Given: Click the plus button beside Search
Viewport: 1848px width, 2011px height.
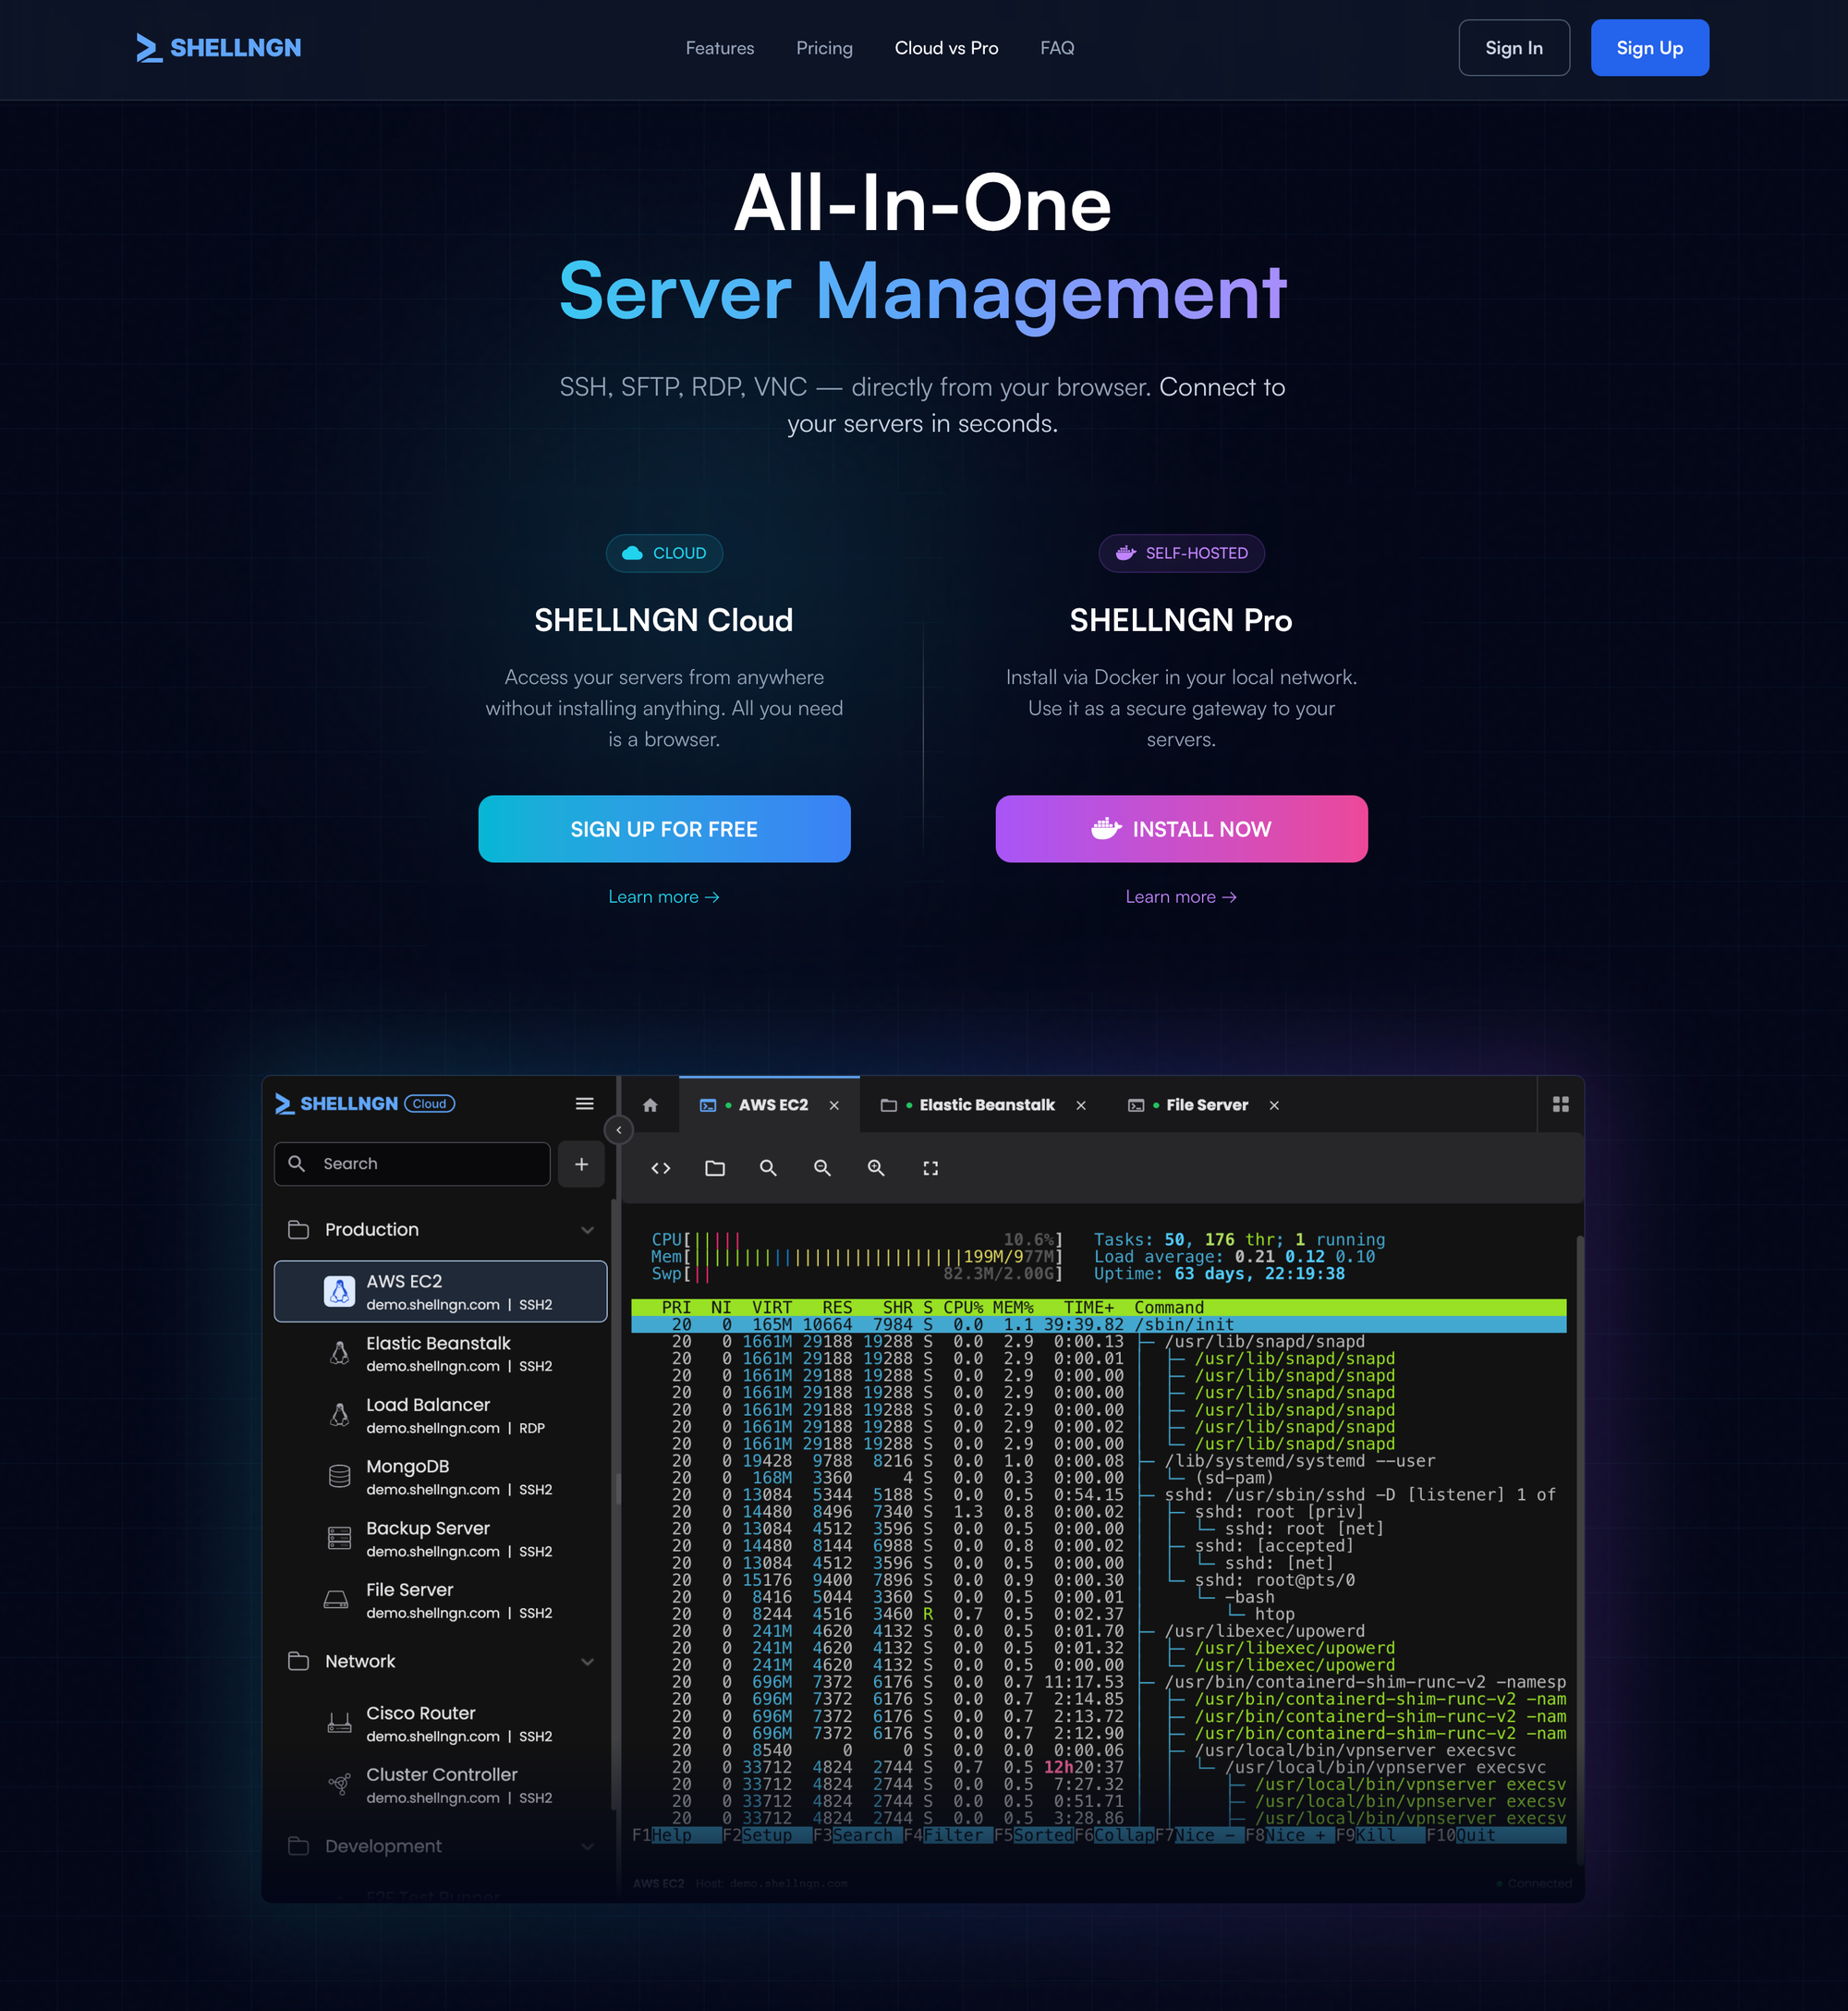Looking at the screenshot, I should (581, 1164).
